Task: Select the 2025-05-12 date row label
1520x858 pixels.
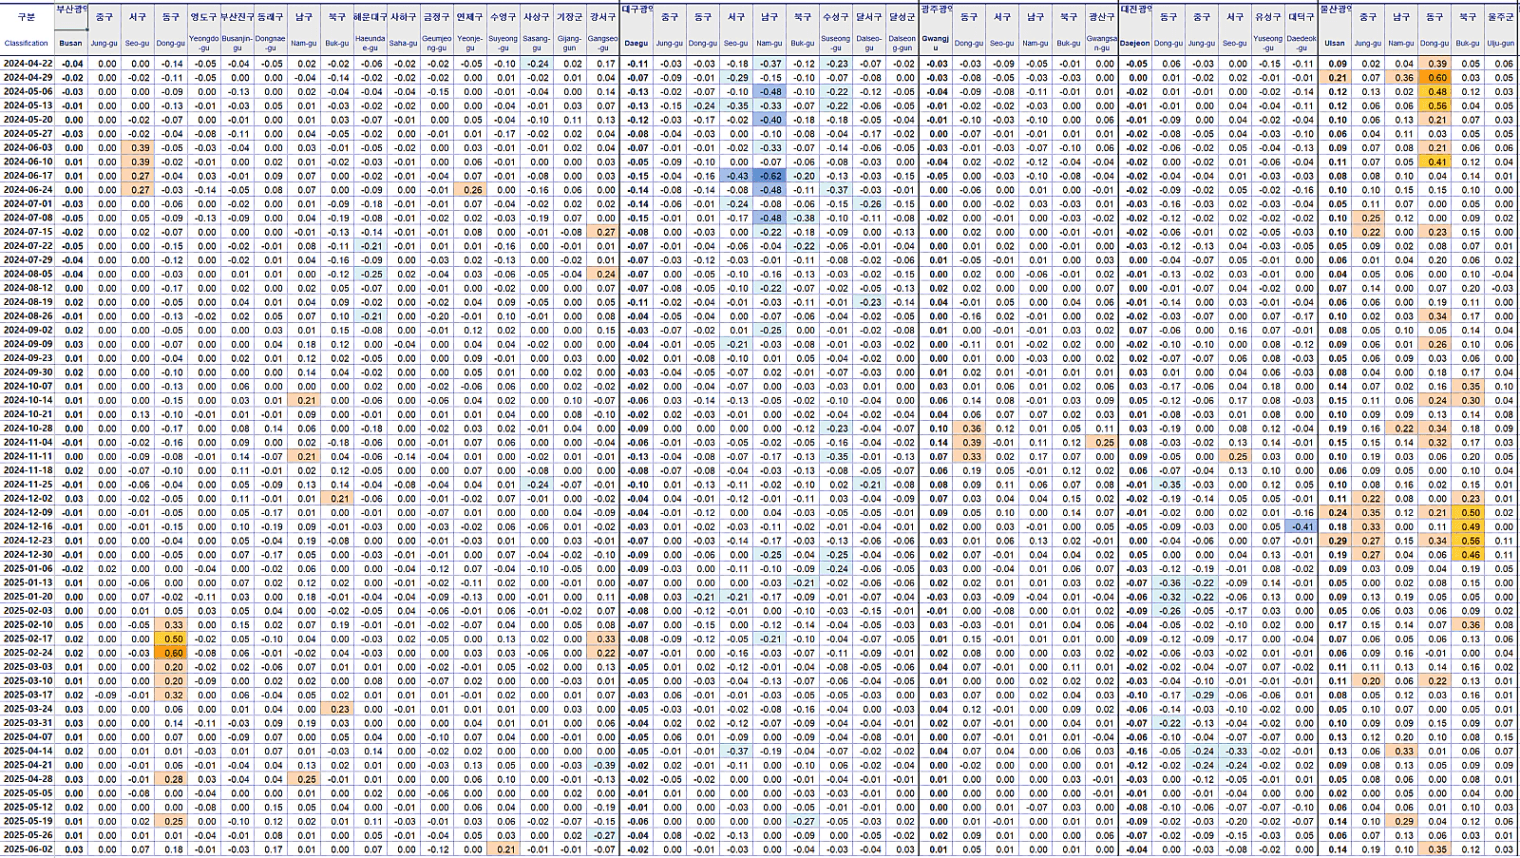Action: point(27,806)
